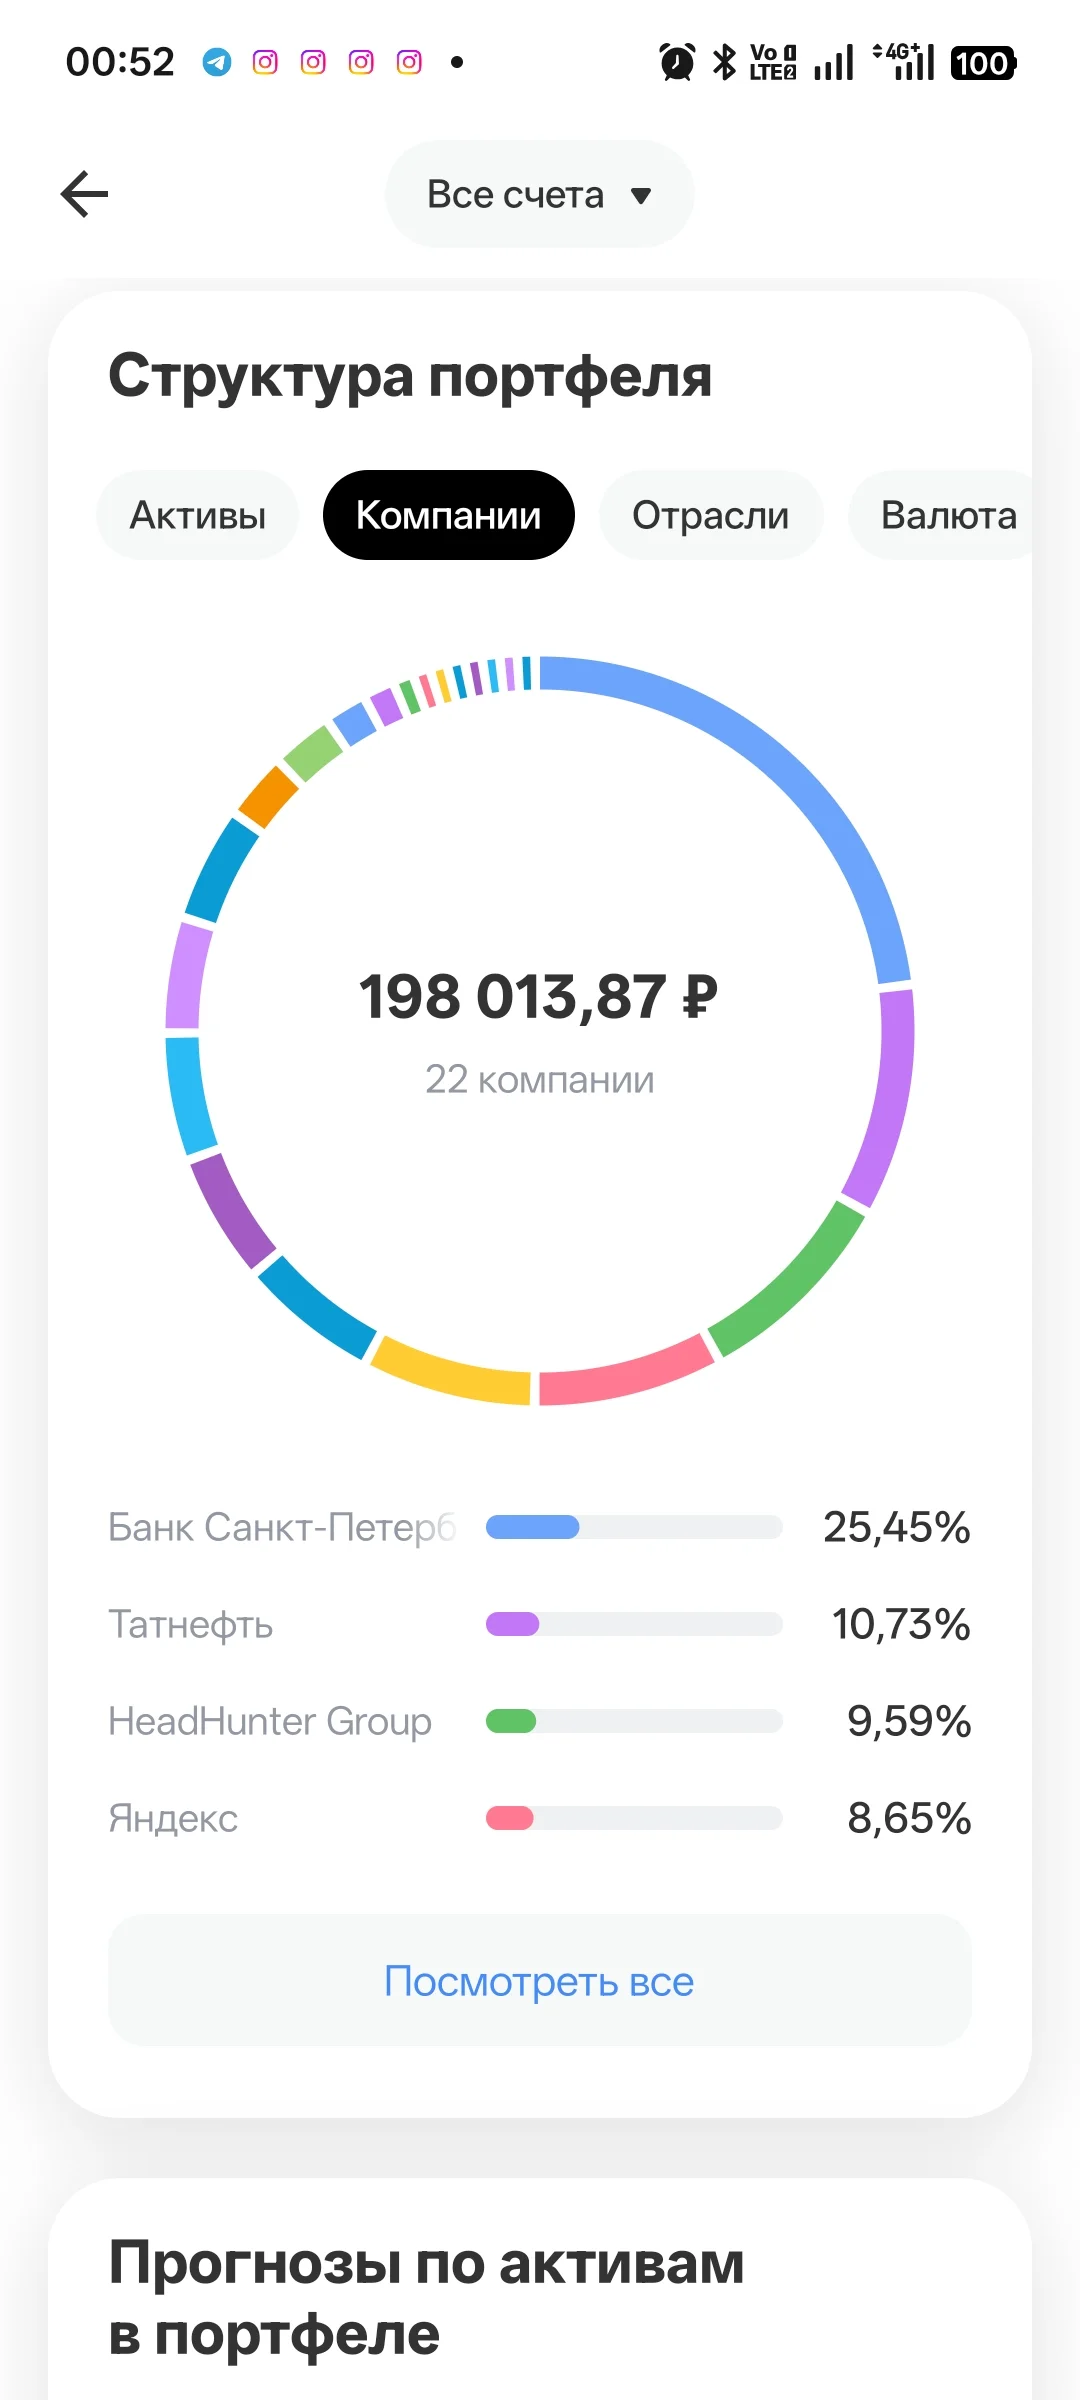Select the 'Банк Санкт-Петерб' company name
This screenshot has height=2400, width=1080.
[282, 1527]
